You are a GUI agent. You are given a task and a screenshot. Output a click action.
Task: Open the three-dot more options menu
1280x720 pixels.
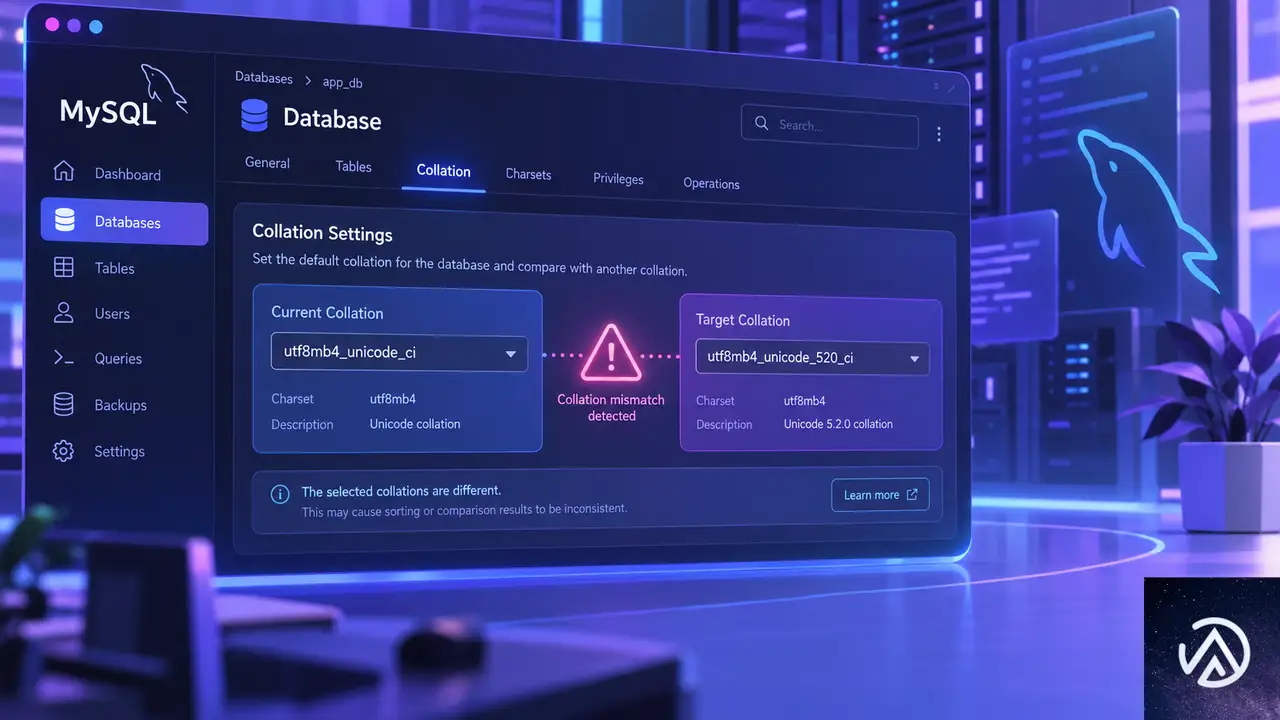pyautogui.click(x=938, y=134)
